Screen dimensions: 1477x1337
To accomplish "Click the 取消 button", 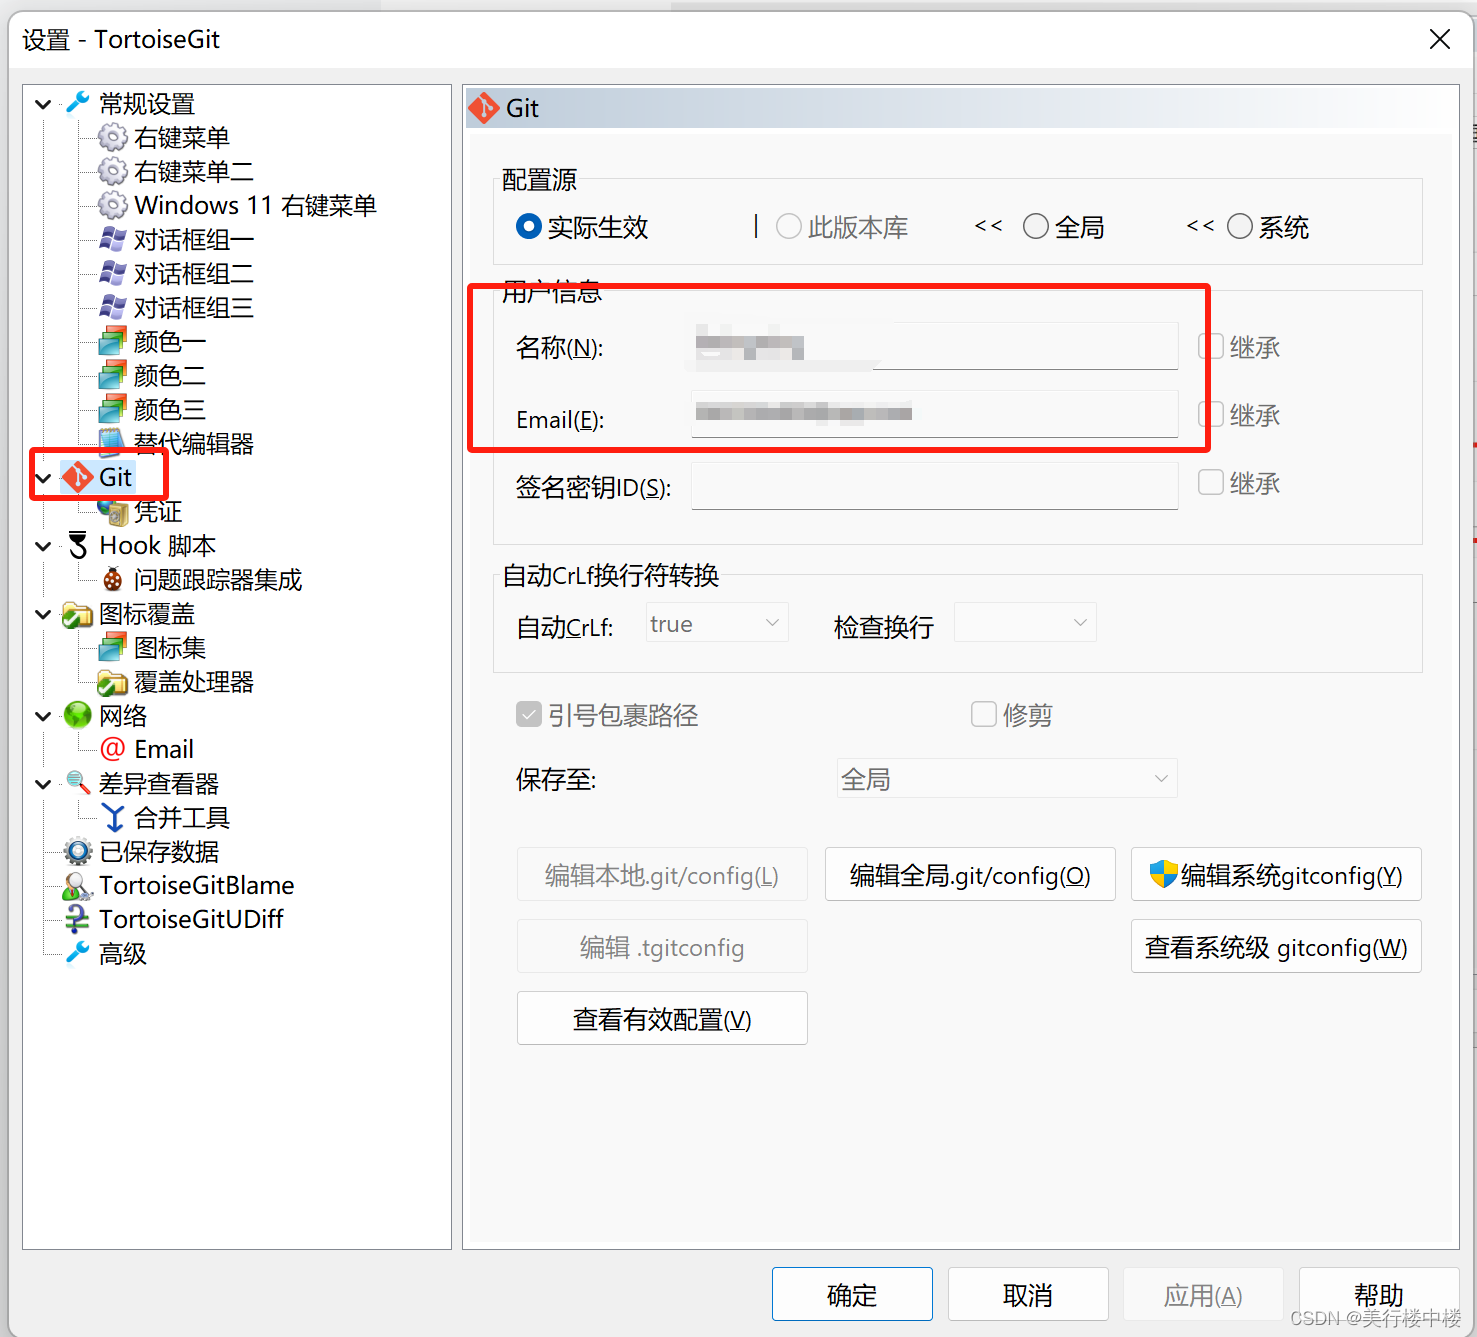I will [x=1028, y=1295].
